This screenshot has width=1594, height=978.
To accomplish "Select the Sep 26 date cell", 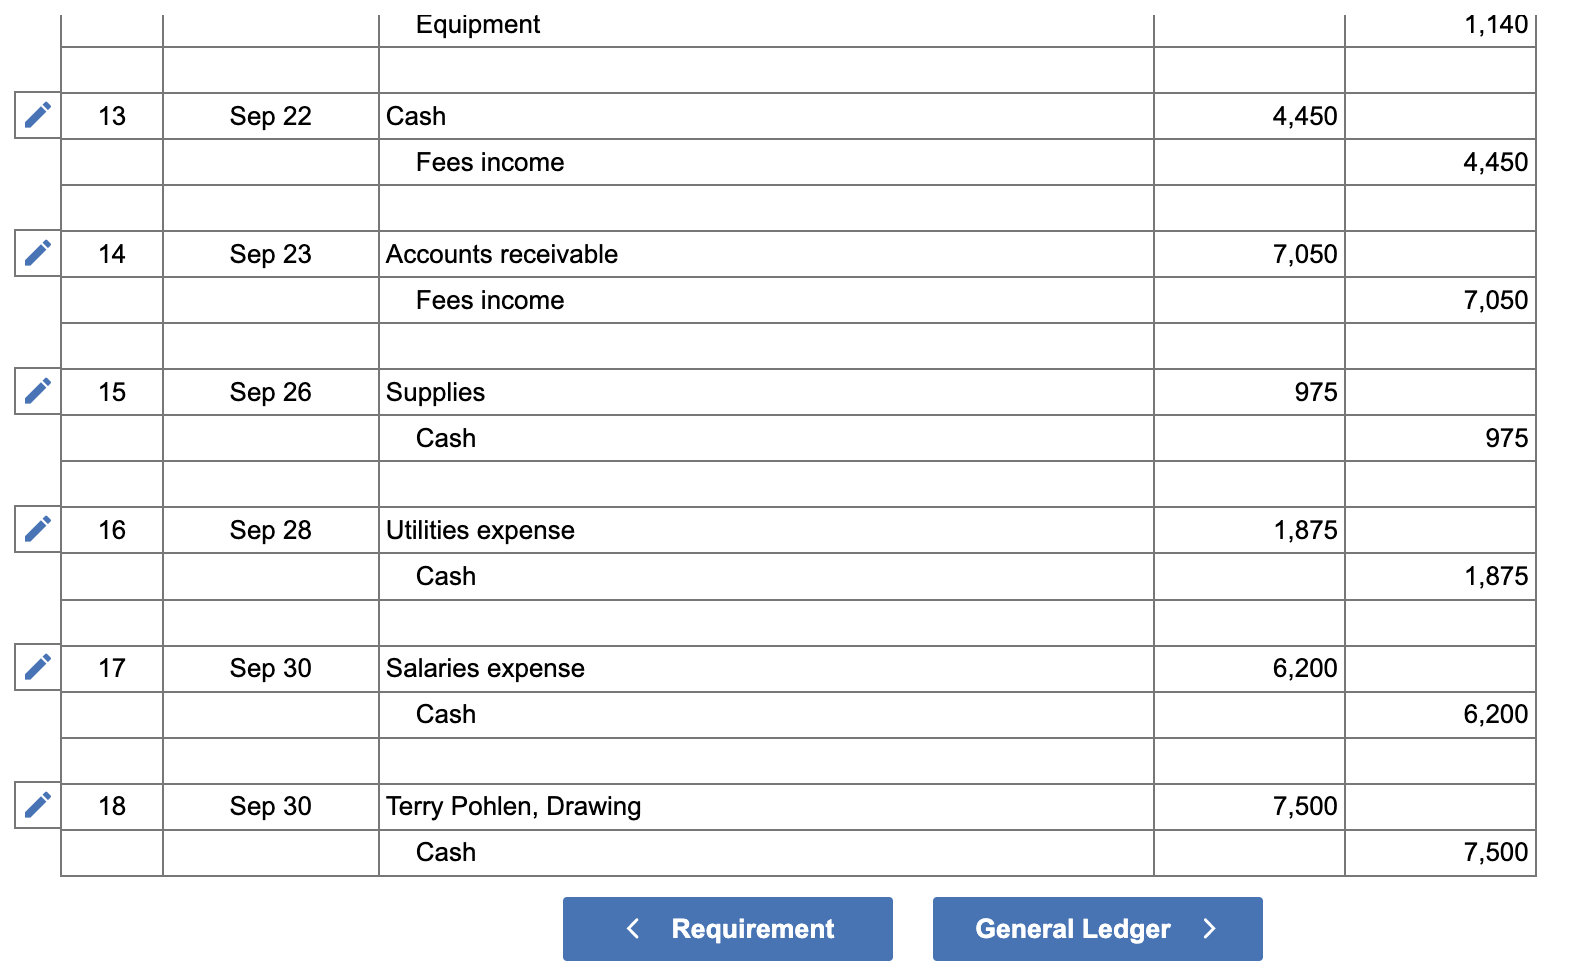I will 270,392.
